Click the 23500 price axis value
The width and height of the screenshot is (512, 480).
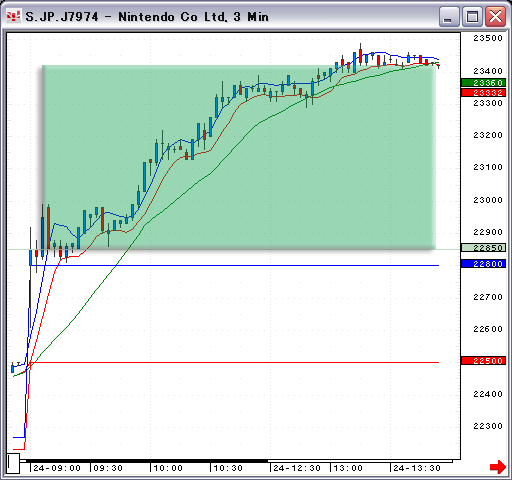point(488,38)
